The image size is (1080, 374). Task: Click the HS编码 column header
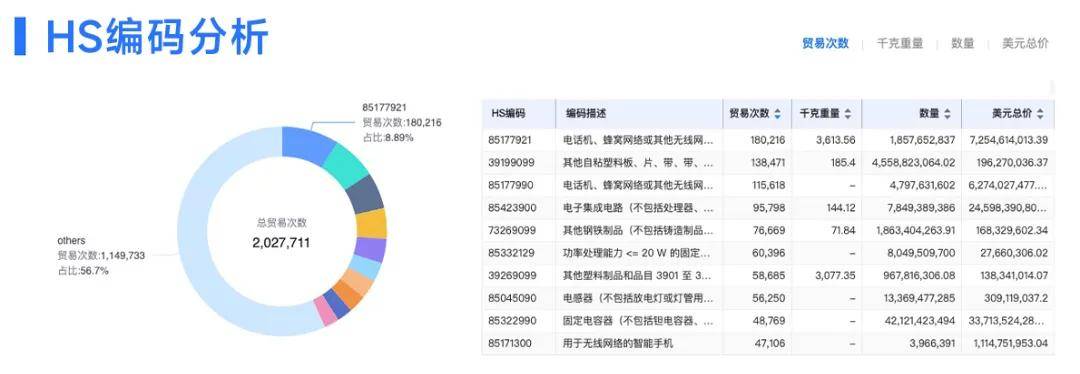tap(508, 114)
